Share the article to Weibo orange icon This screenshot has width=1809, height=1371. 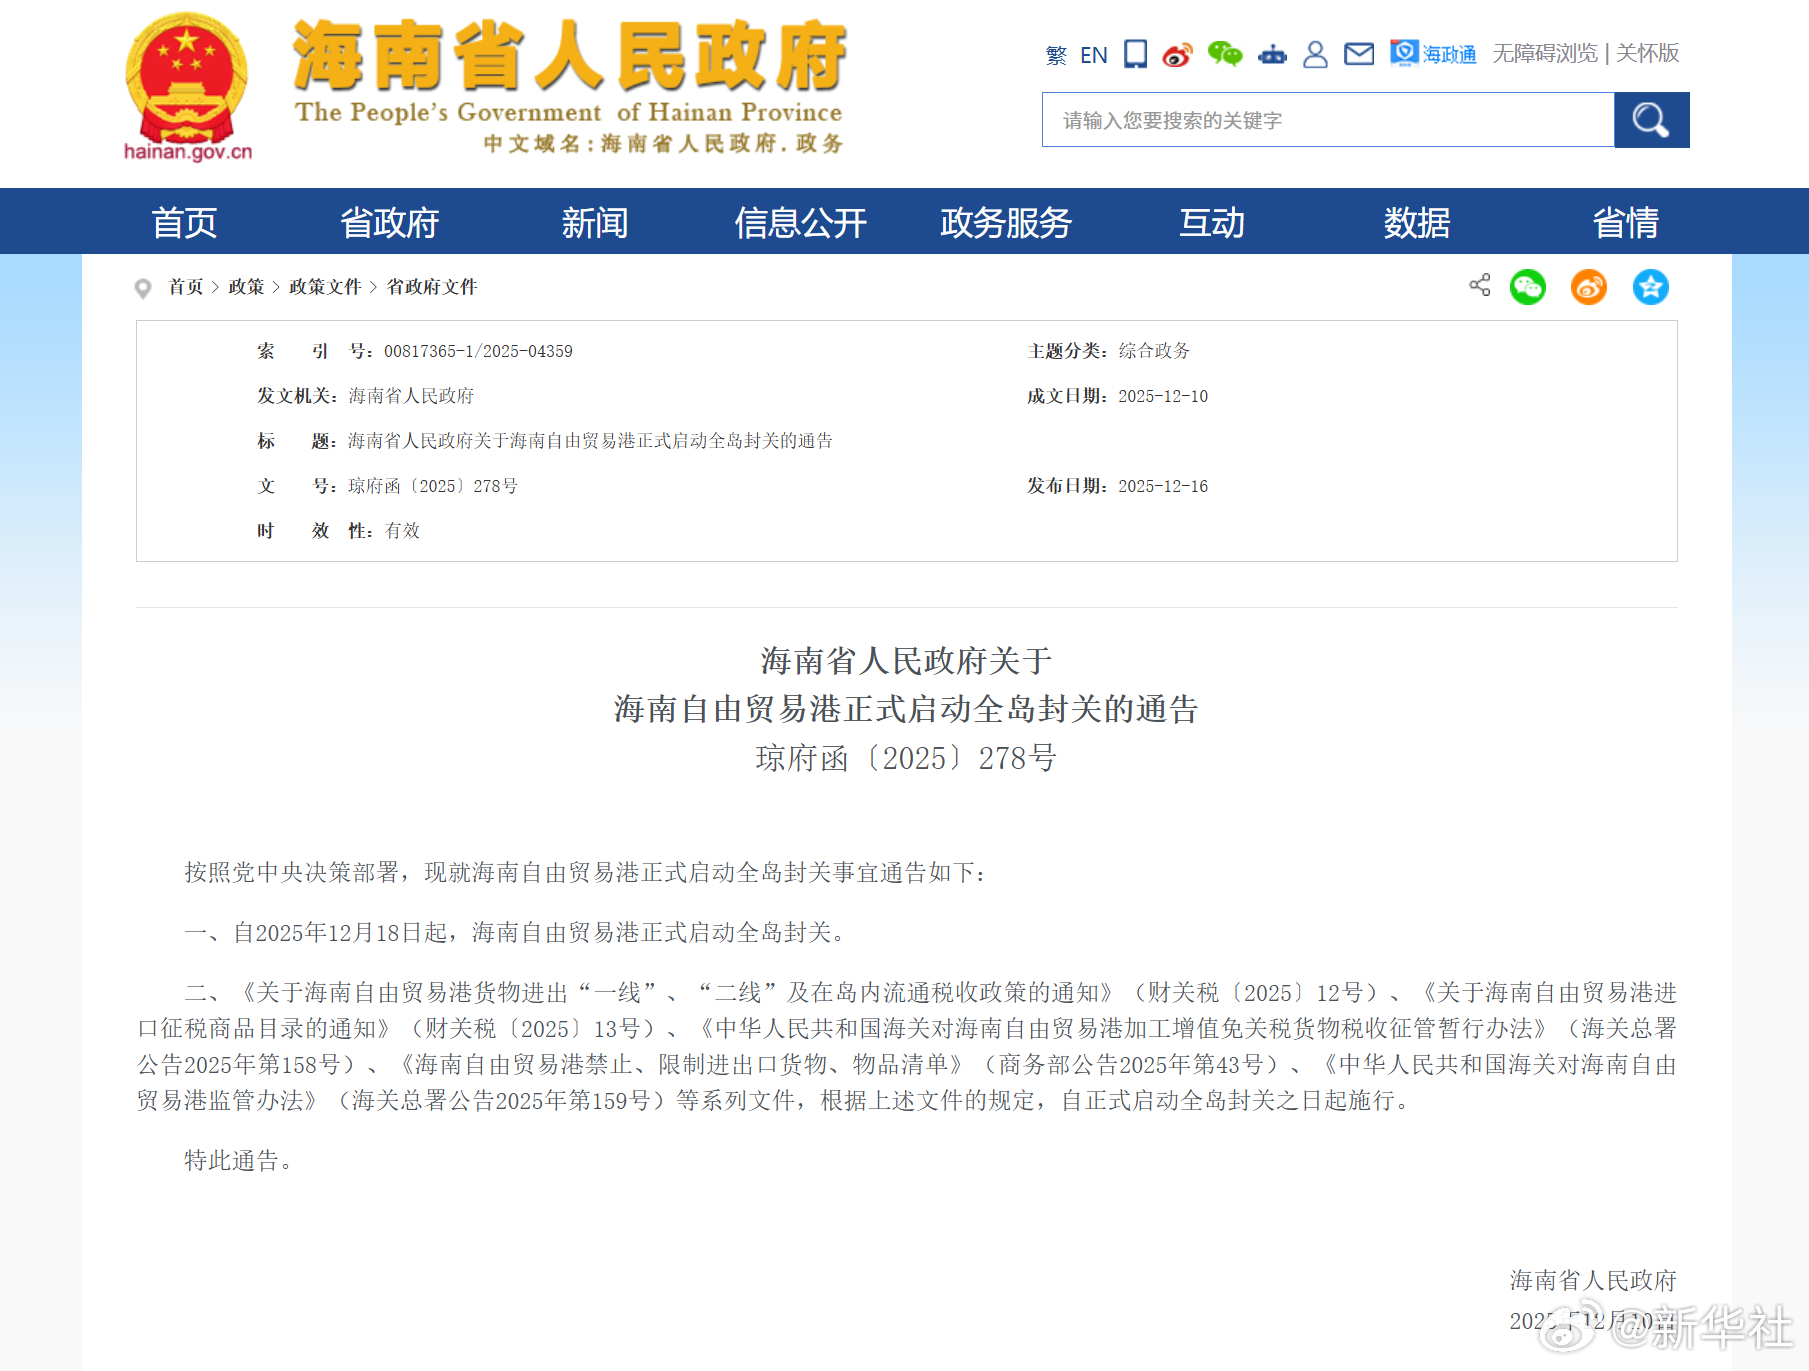[x=1588, y=287]
